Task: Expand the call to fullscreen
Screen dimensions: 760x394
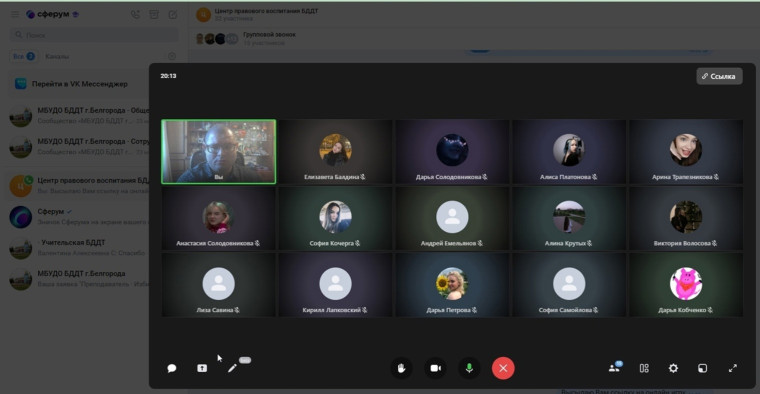Action: (732, 368)
